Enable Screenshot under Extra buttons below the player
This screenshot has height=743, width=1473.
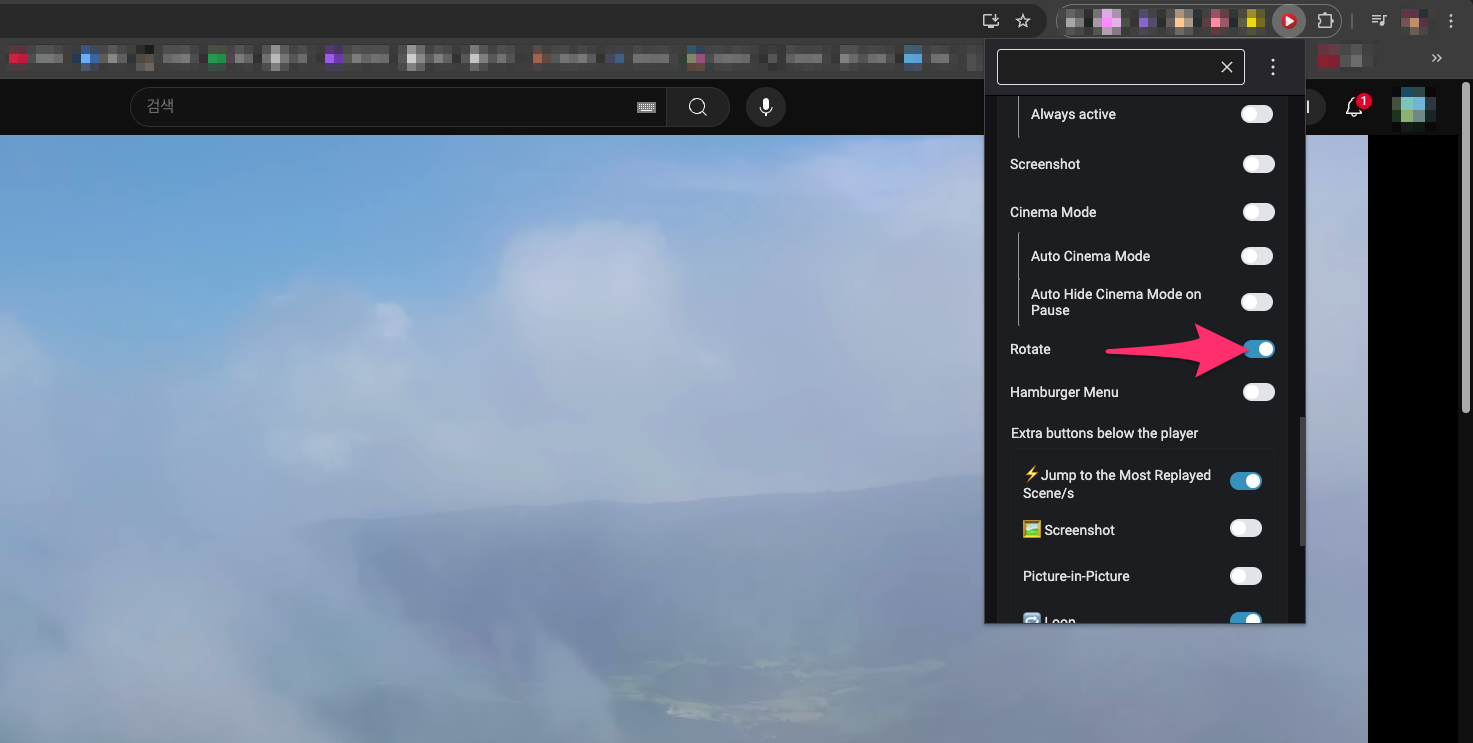coord(1246,528)
